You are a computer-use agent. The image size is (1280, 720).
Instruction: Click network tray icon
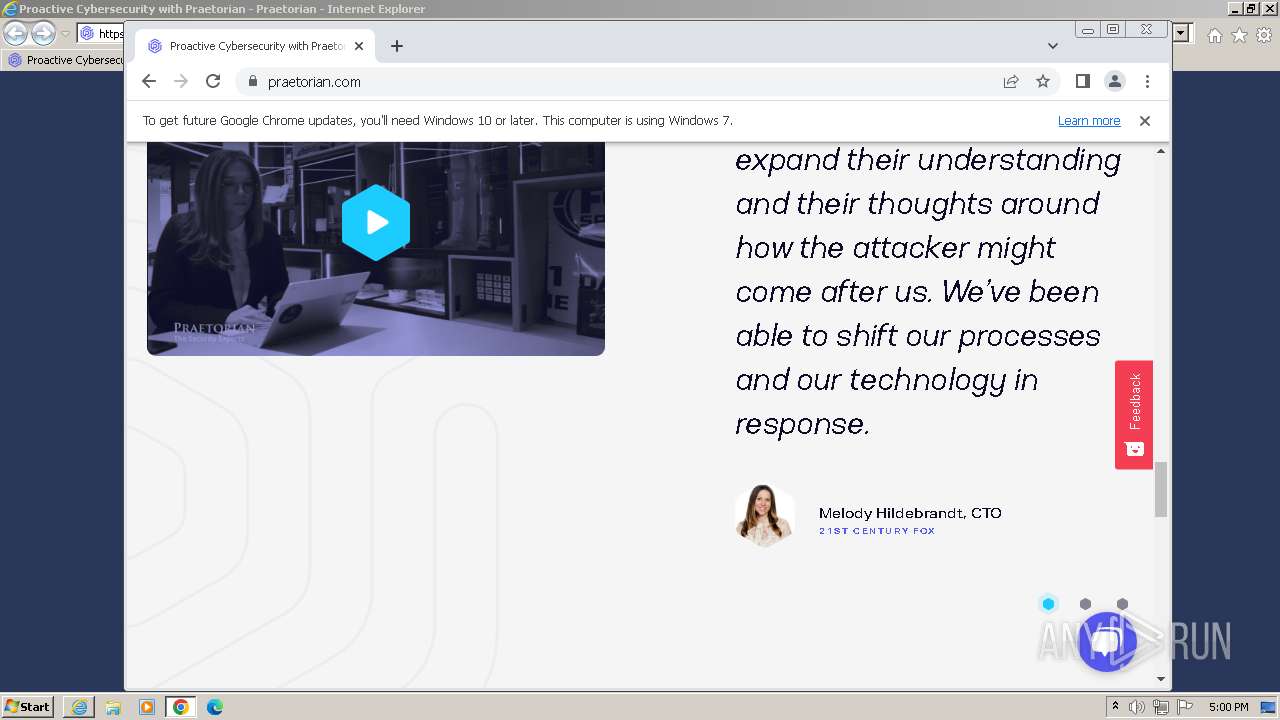(x=1161, y=707)
